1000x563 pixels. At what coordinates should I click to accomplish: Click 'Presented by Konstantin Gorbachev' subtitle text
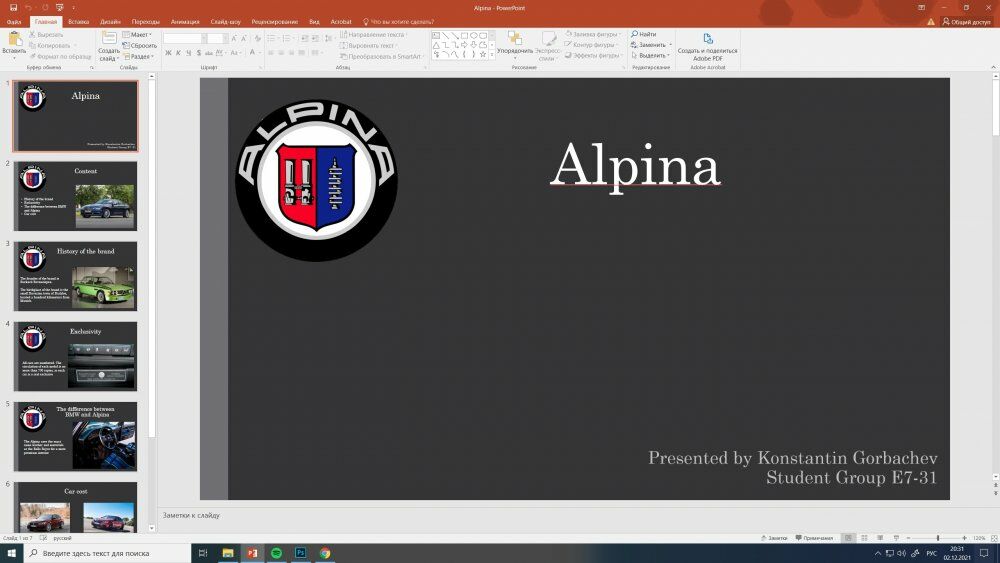(x=793, y=458)
